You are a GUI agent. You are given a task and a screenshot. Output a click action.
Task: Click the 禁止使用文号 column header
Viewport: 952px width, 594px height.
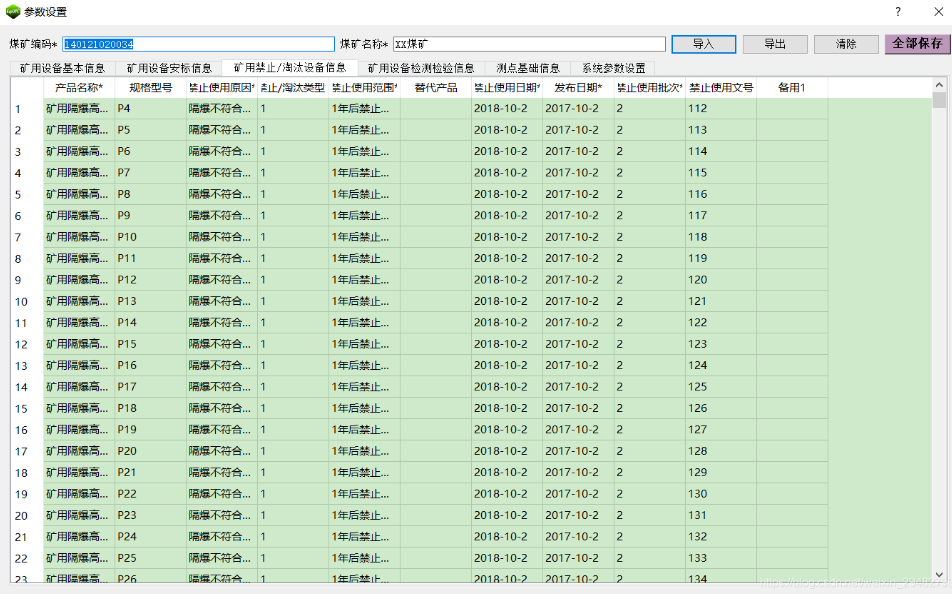point(721,88)
